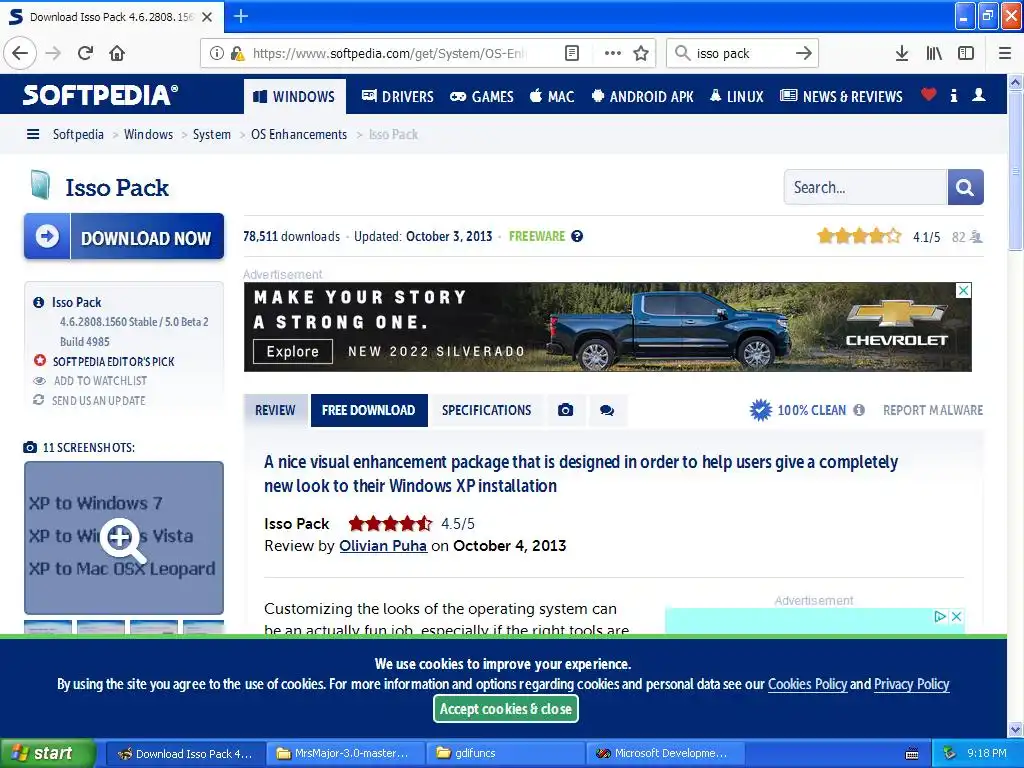Open the browser home page
This screenshot has width=1024, height=768.
pos(117,53)
